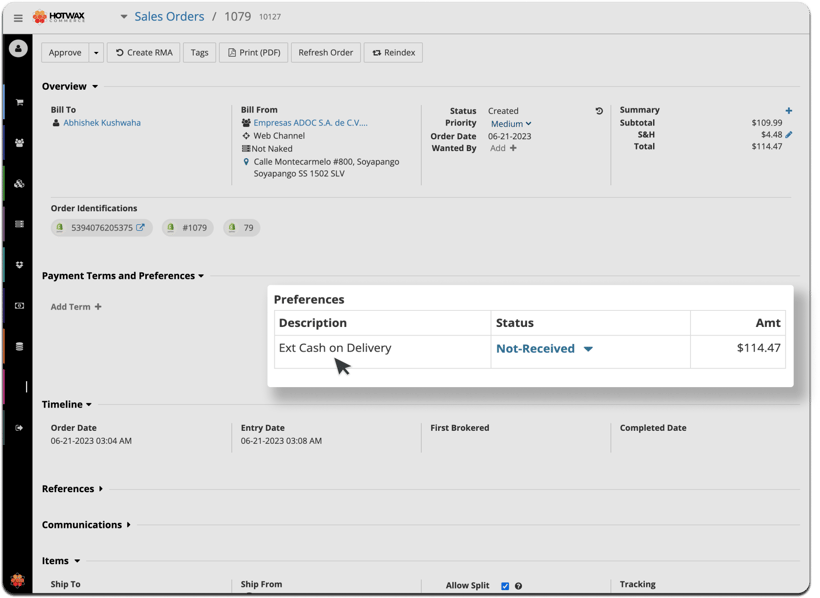Open the Approve button dropdown arrow
The width and height of the screenshot is (820, 598).
pyautogui.click(x=96, y=52)
